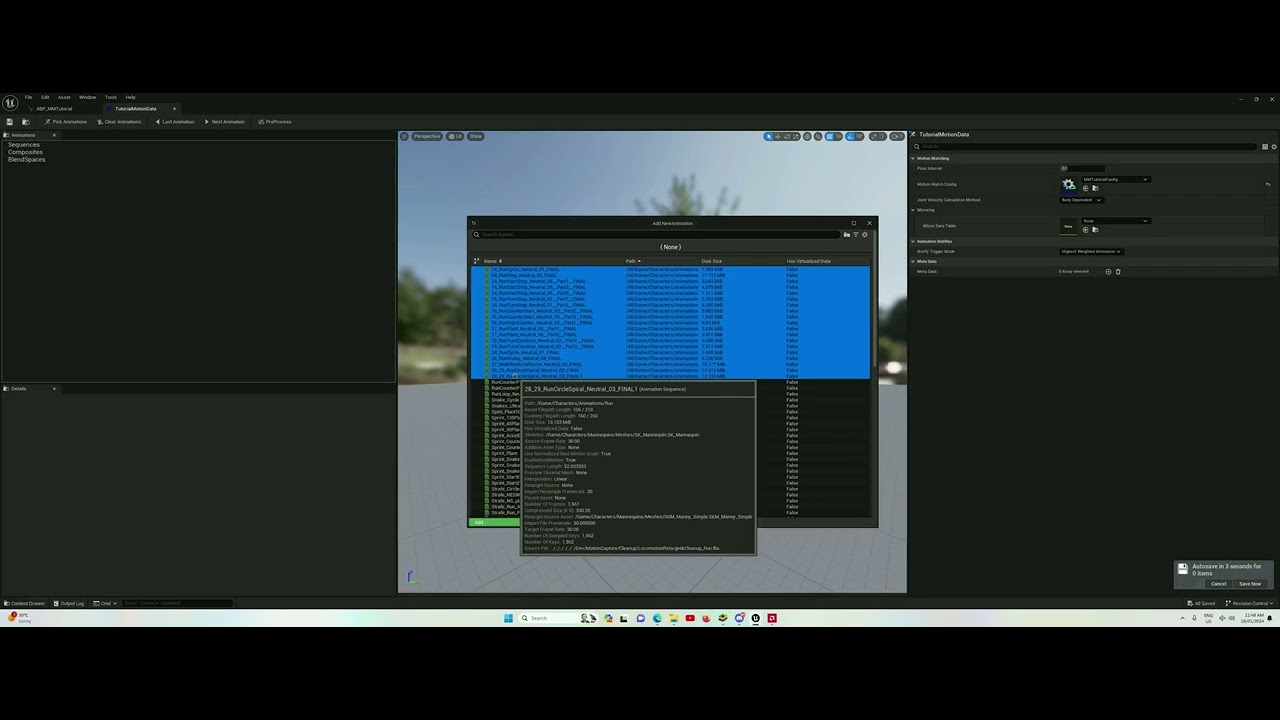Activate the translate gizmo tool in viewport
Viewport: 1280px width, 720px height.
(778, 136)
